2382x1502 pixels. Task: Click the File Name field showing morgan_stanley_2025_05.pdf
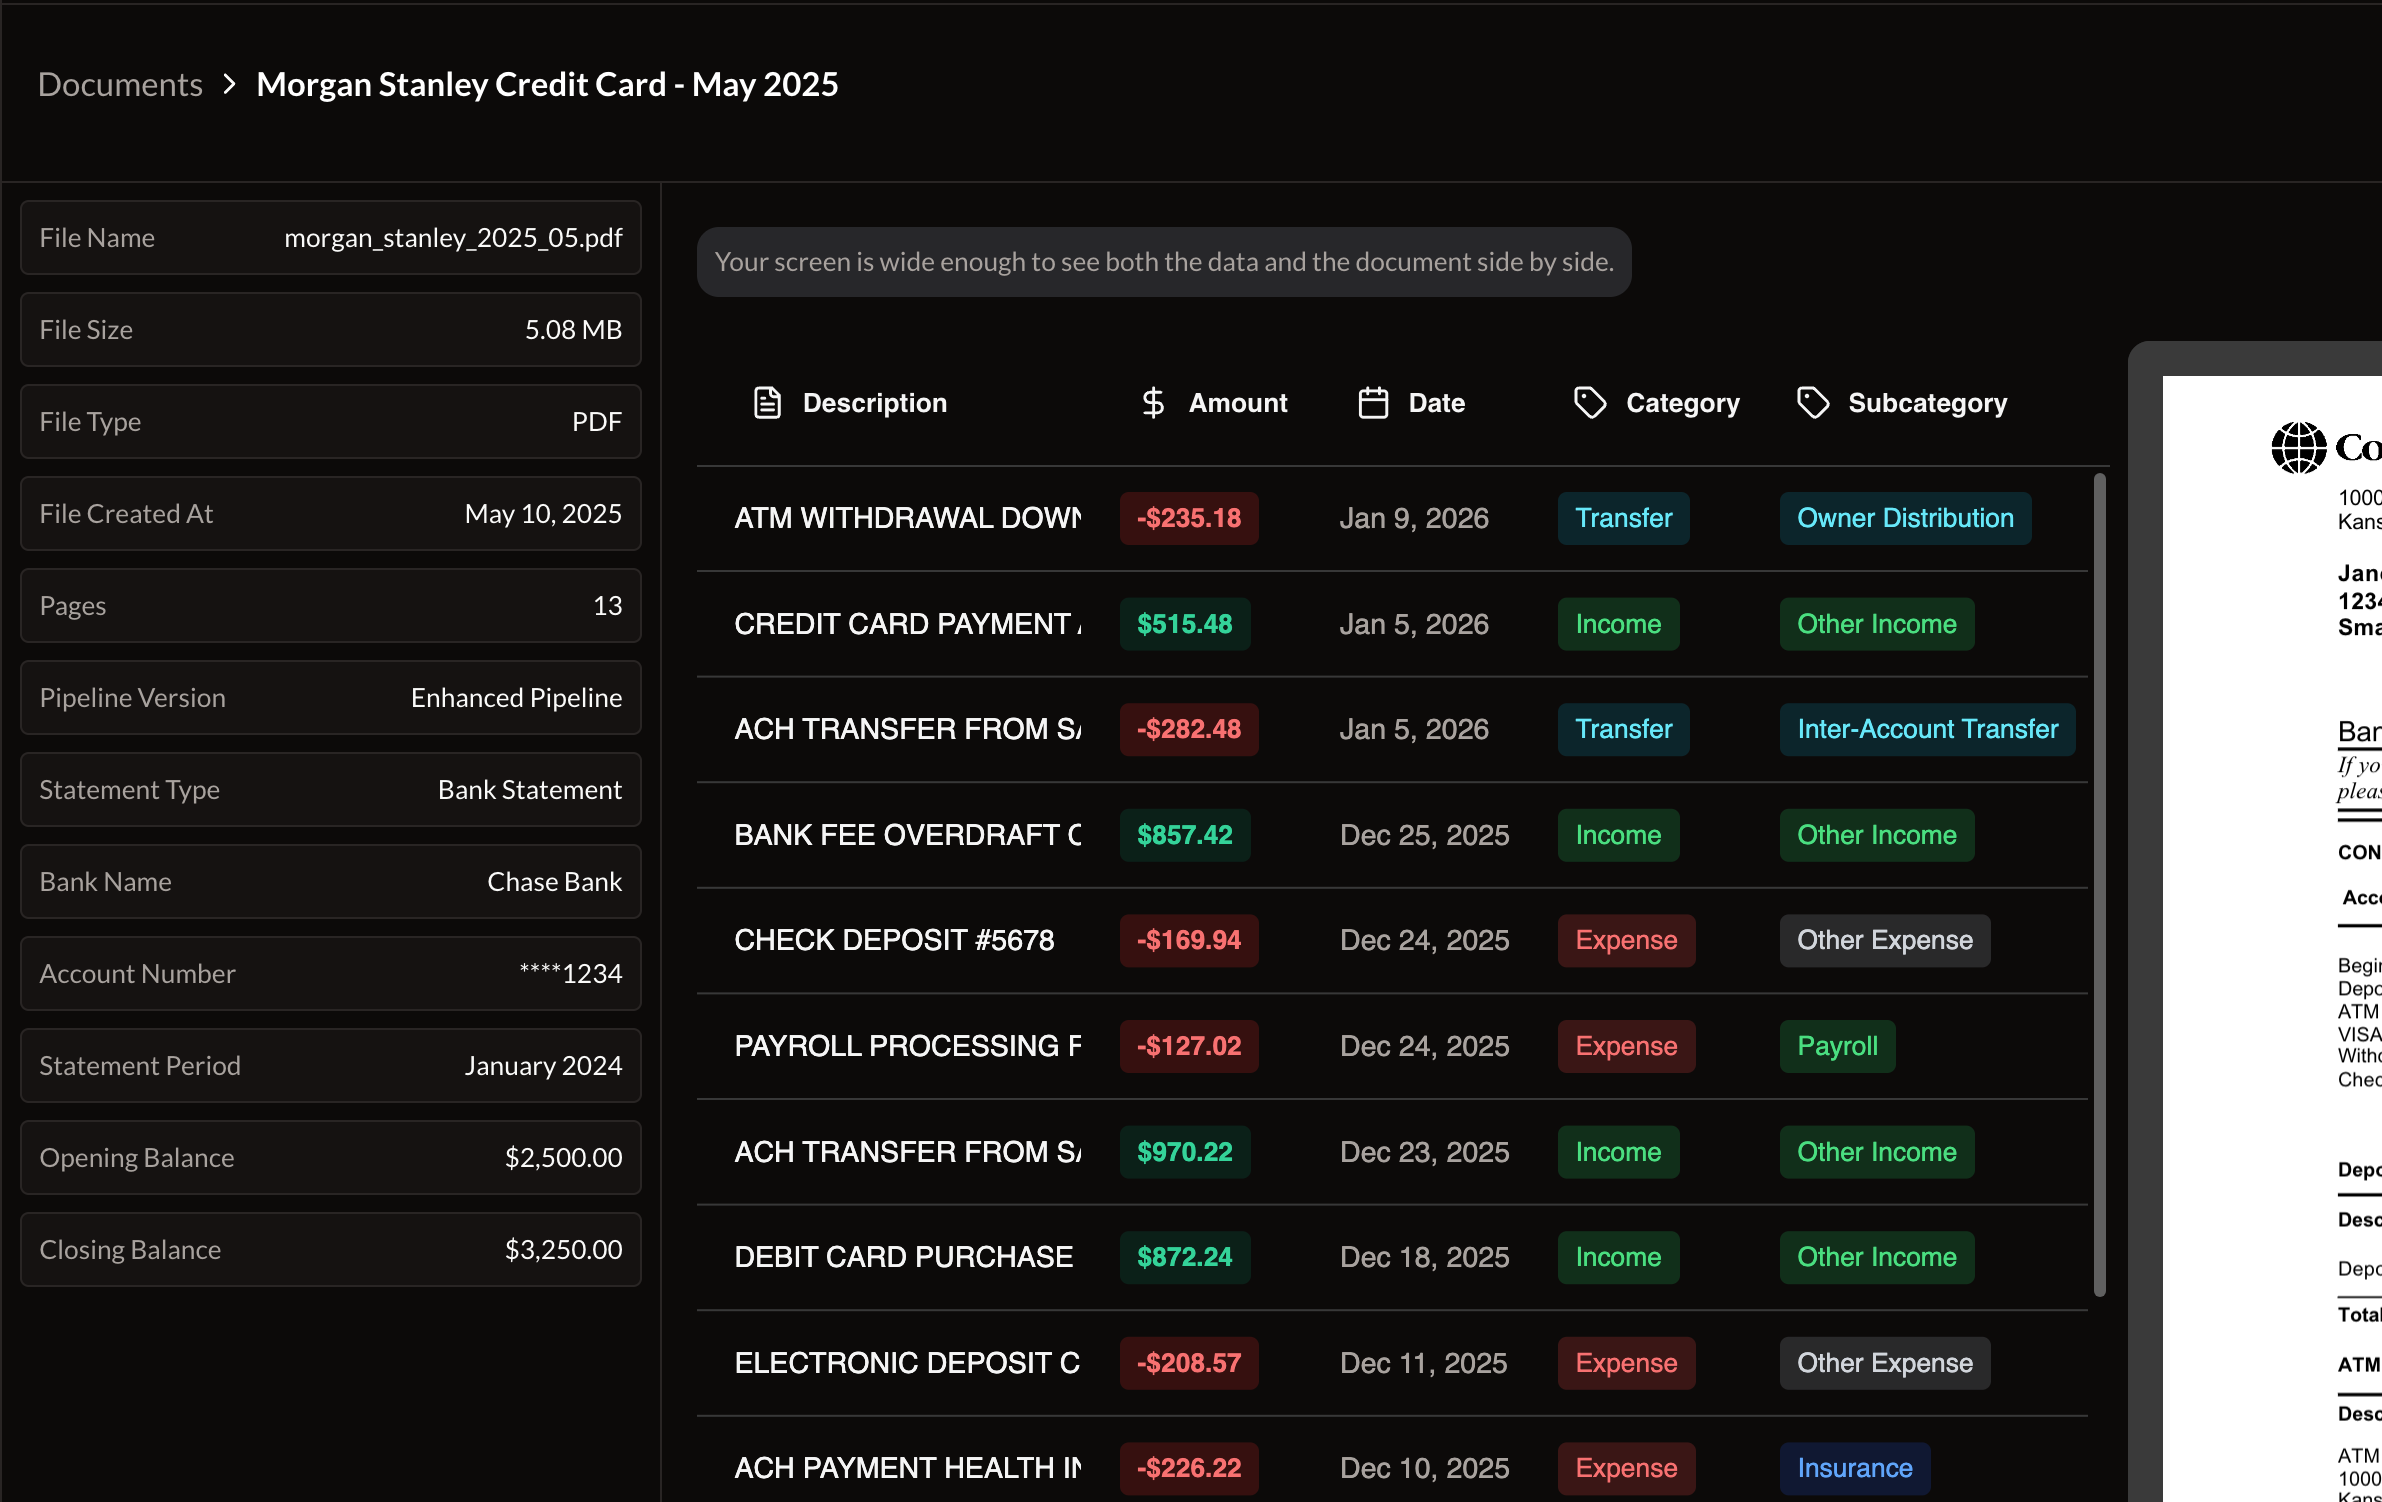point(330,237)
